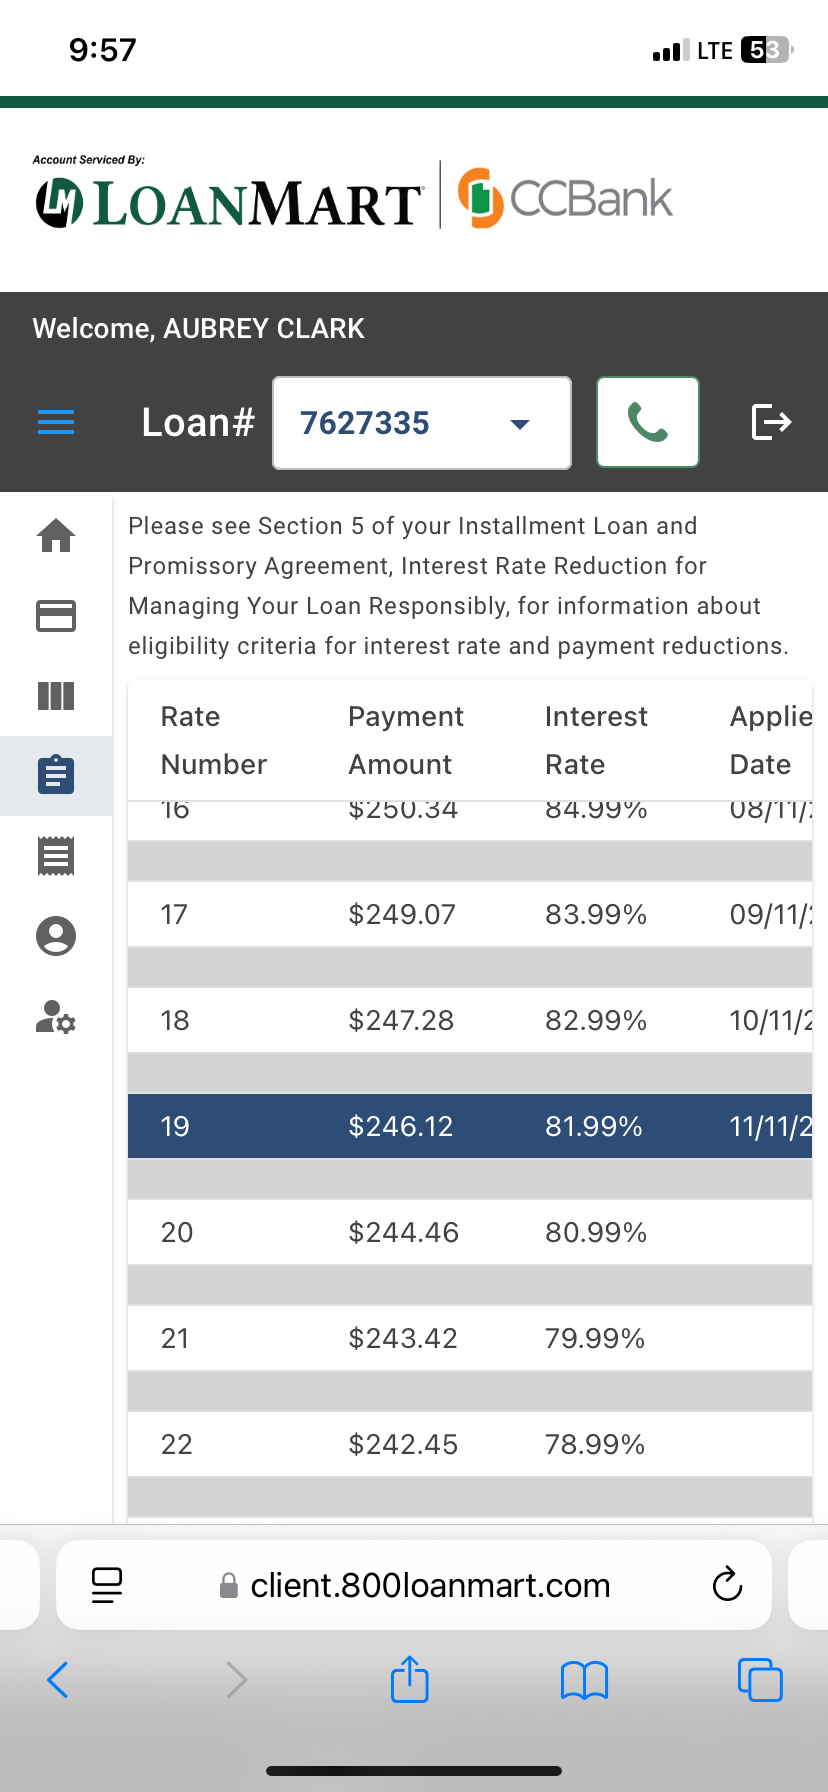Viewport: 828px width, 1792px height.
Task: Open the hamburger navigation menu
Action: (x=56, y=423)
